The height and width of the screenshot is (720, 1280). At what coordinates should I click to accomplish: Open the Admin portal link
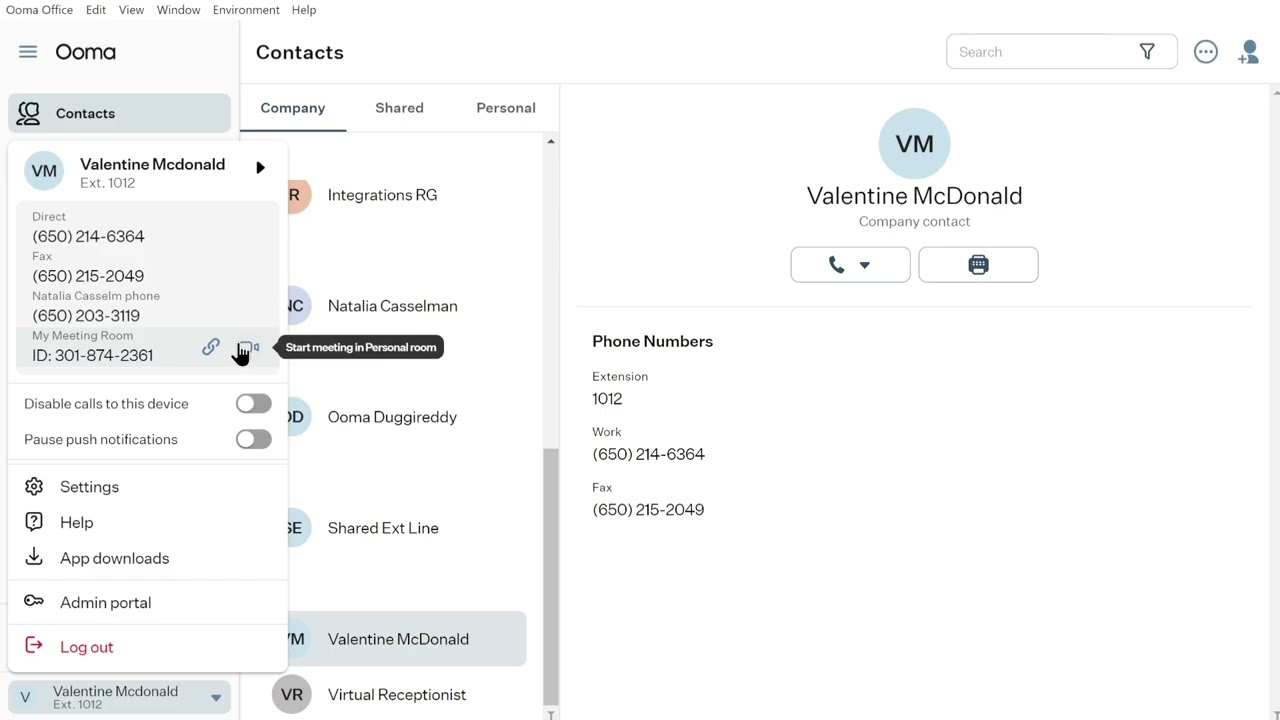105,602
